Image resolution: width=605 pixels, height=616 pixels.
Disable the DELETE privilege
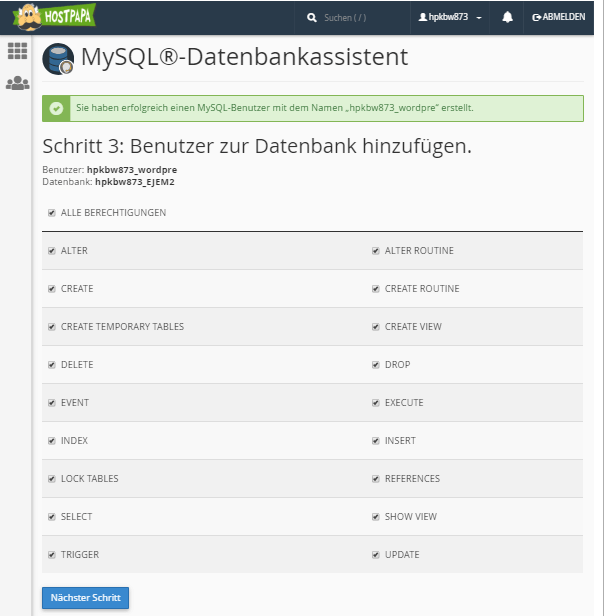[x=51, y=365]
